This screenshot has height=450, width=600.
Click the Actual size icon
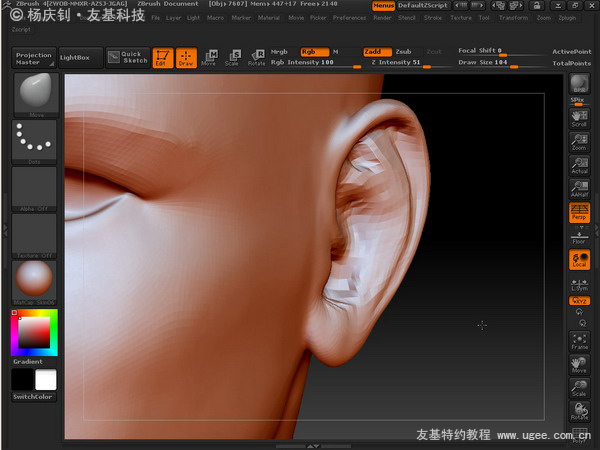click(x=579, y=165)
